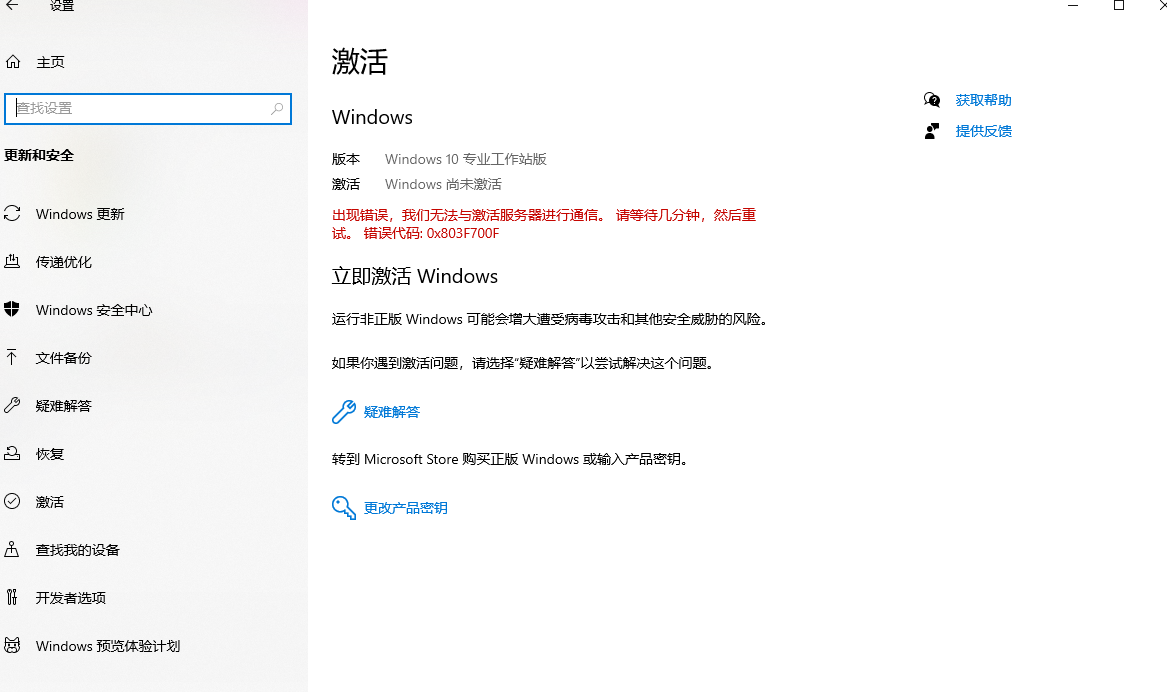Click the Windows 安全中心 shield icon
Screen dimensions: 1167x692
coord(12,309)
